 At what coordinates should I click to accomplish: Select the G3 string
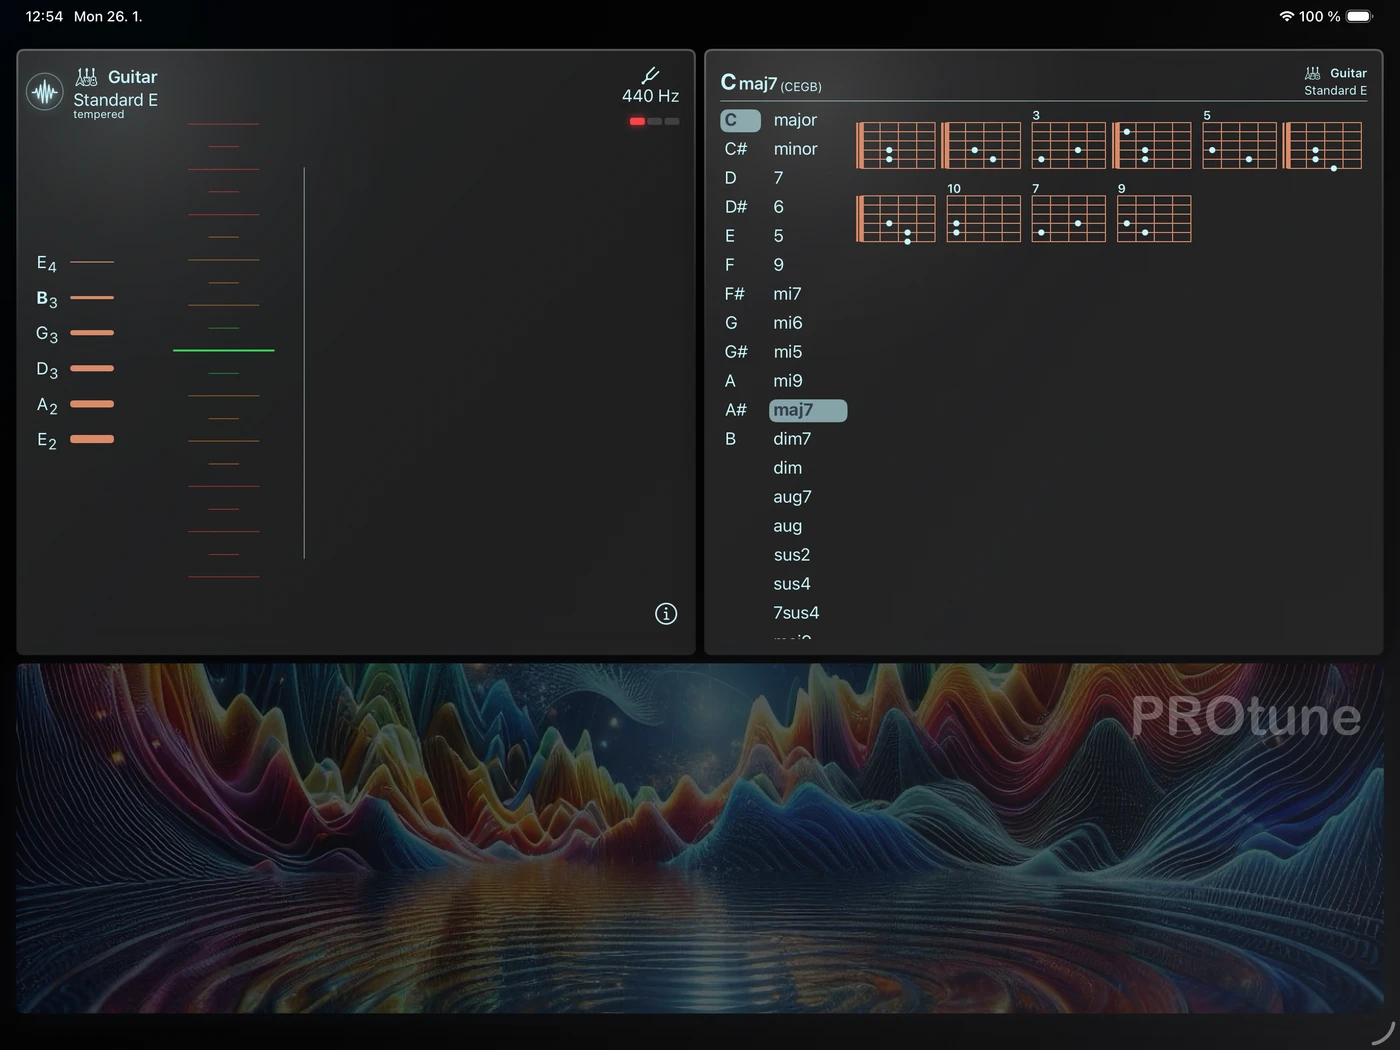click(x=75, y=333)
